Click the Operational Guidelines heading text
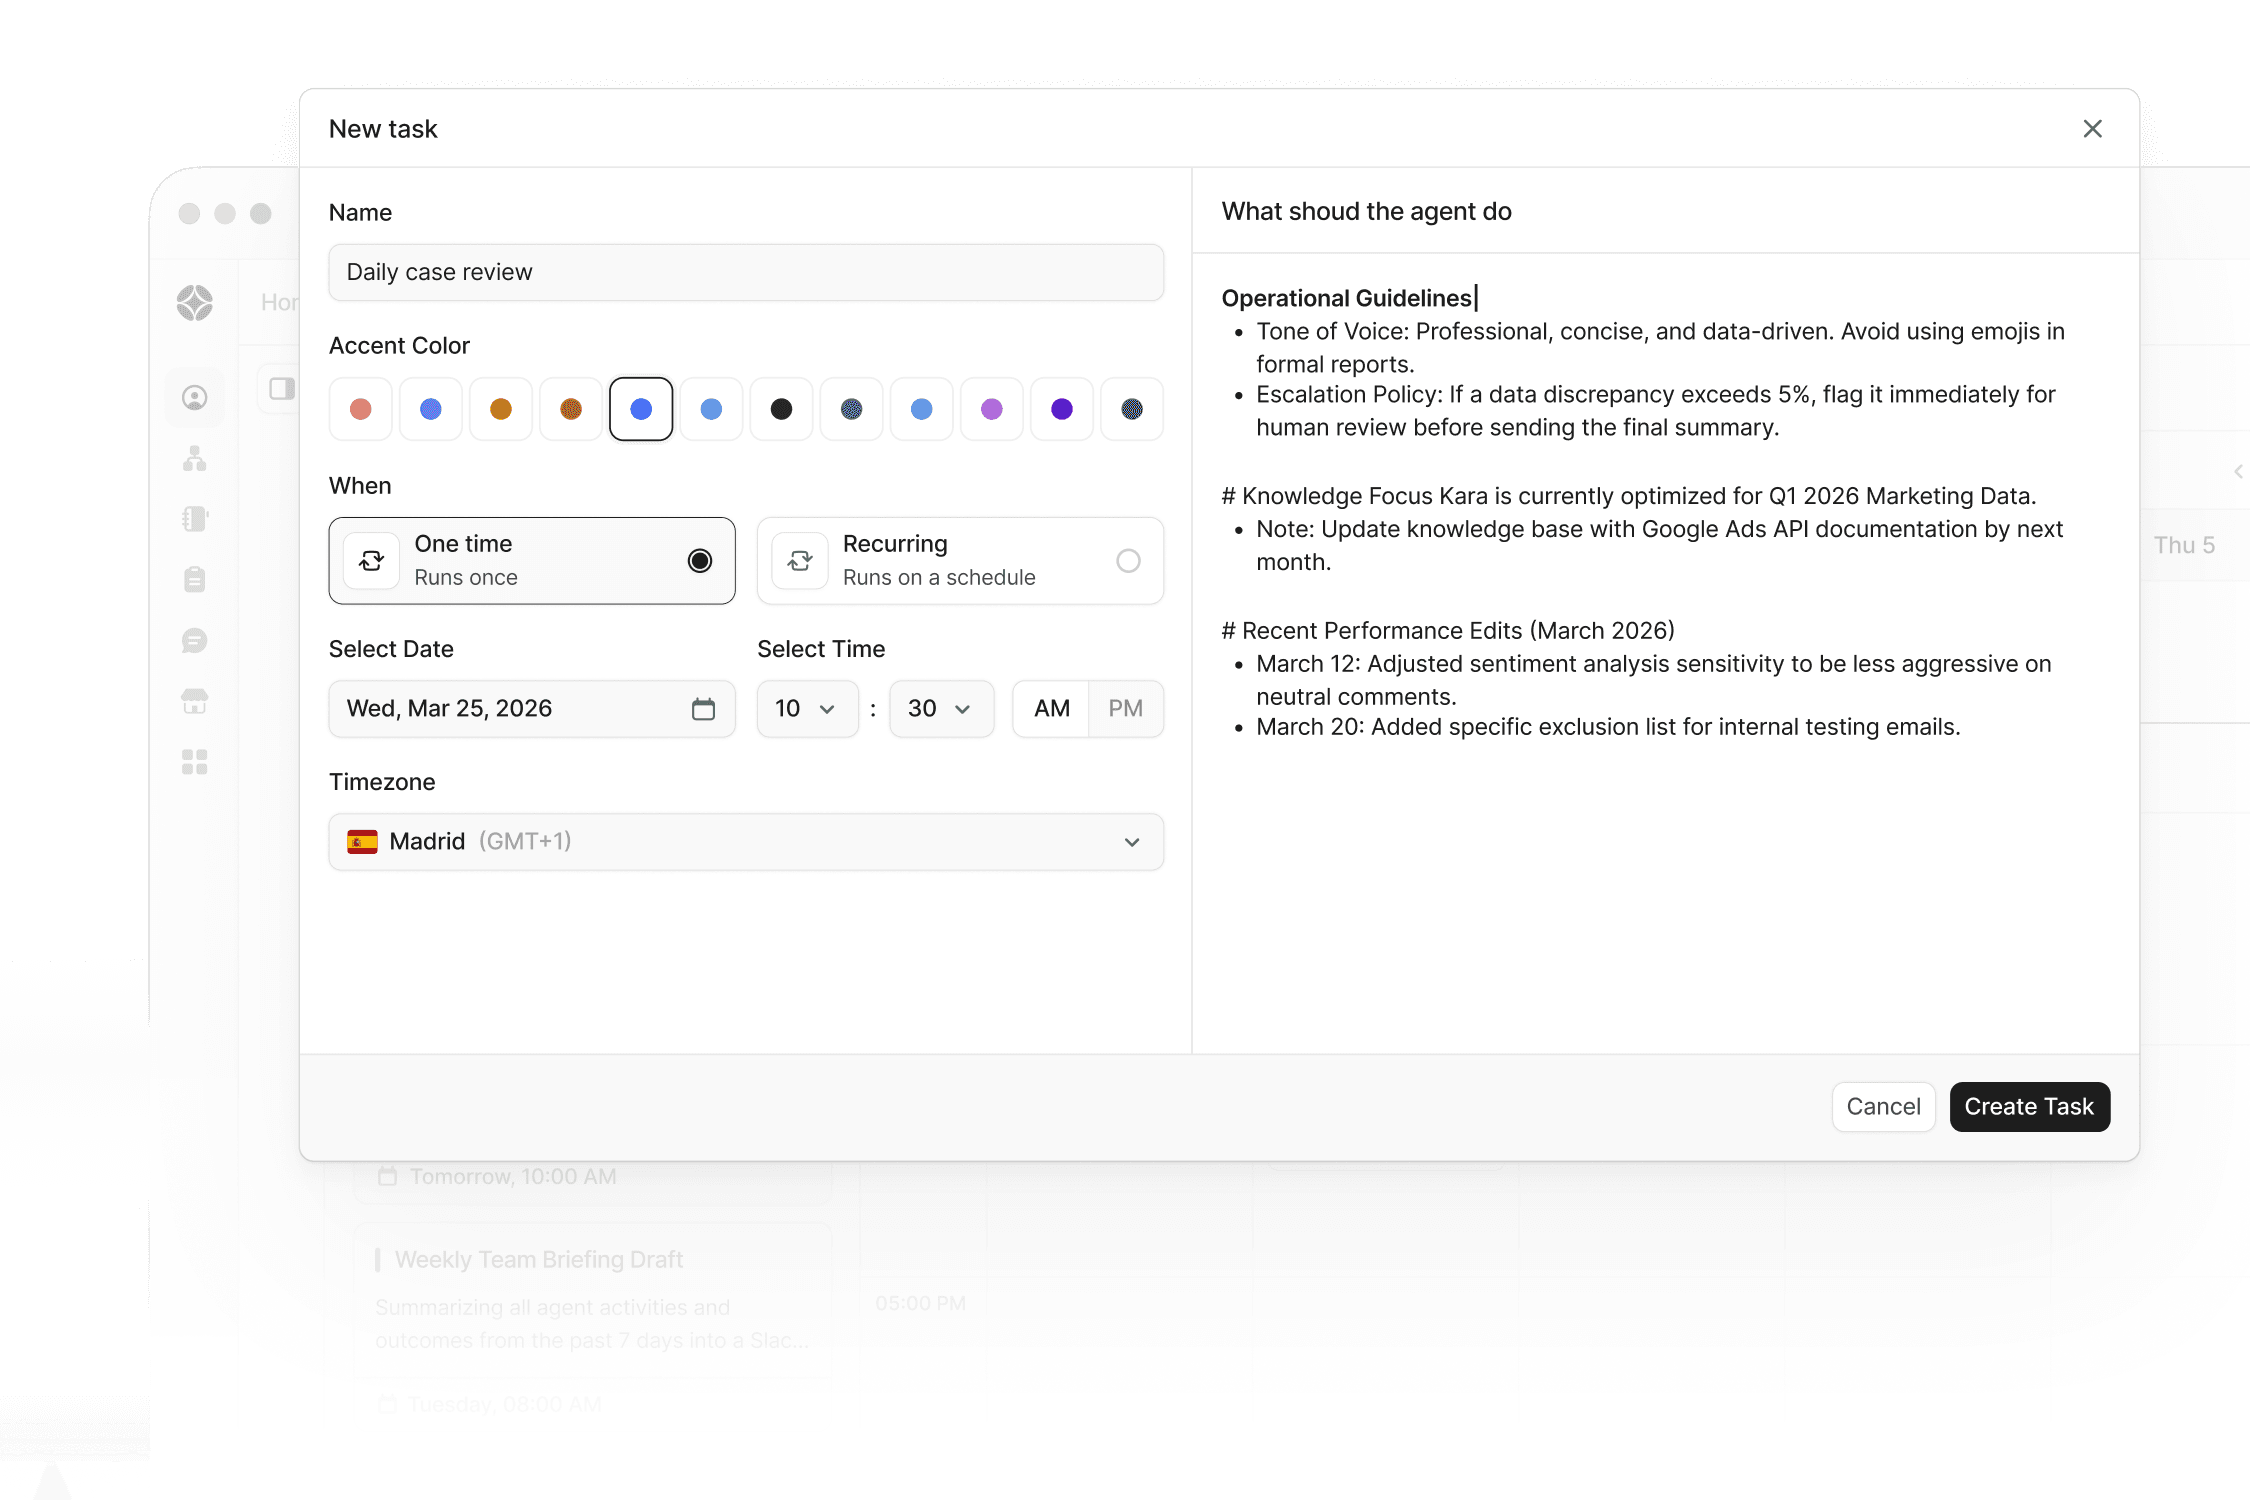This screenshot has height=1500, width=2250. pos(1346,298)
